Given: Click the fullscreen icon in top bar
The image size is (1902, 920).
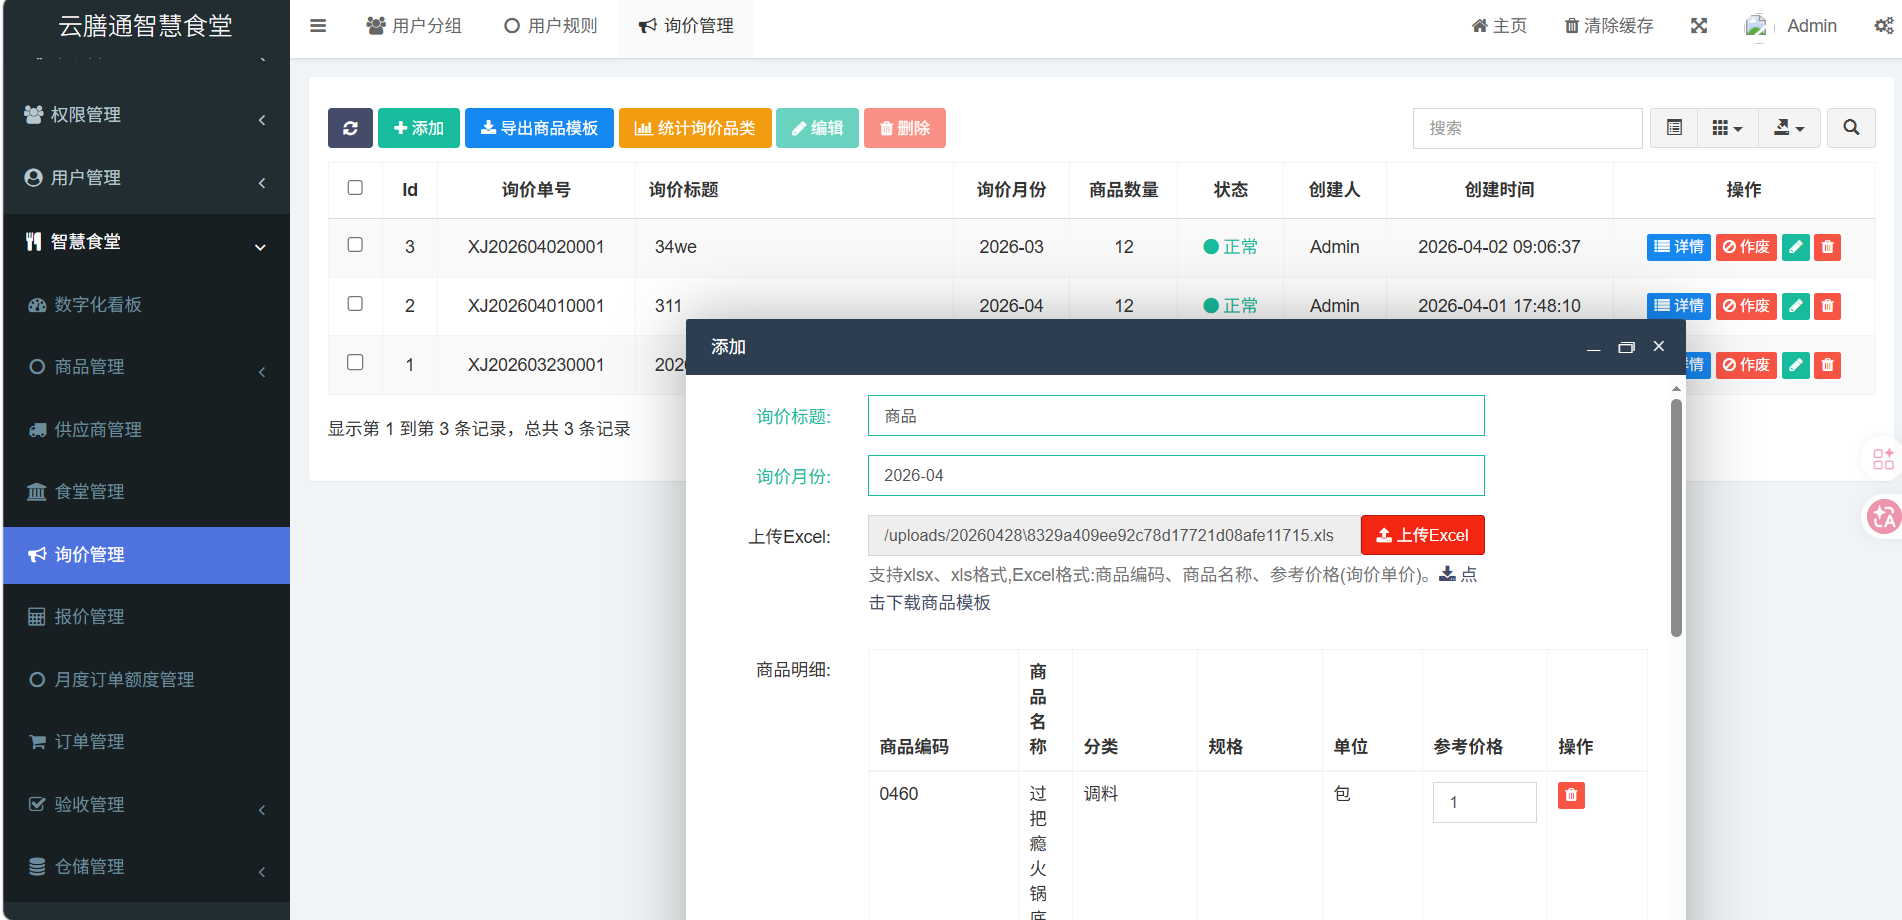Looking at the screenshot, I should 1698,26.
